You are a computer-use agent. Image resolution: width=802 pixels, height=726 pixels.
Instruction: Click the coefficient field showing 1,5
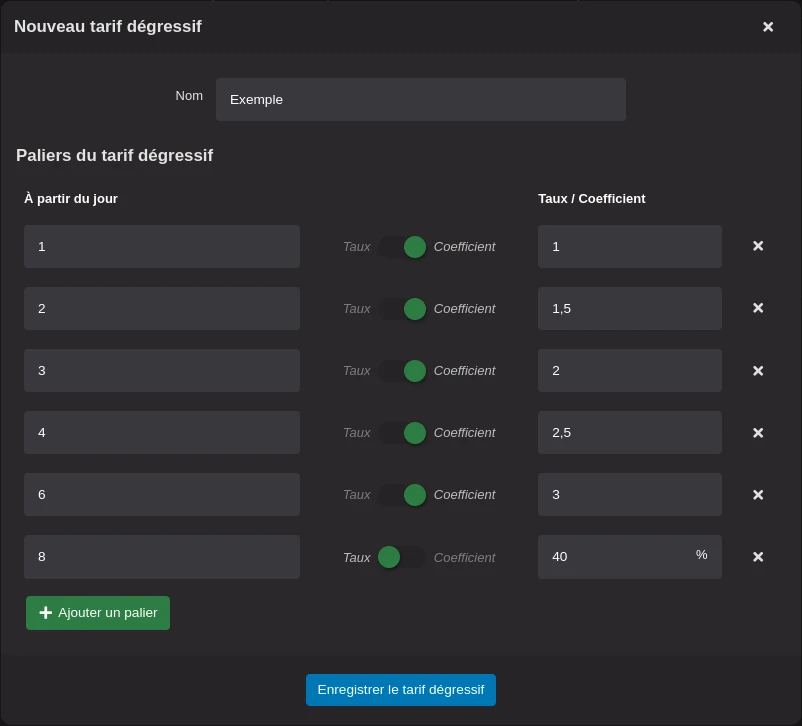(x=629, y=309)
